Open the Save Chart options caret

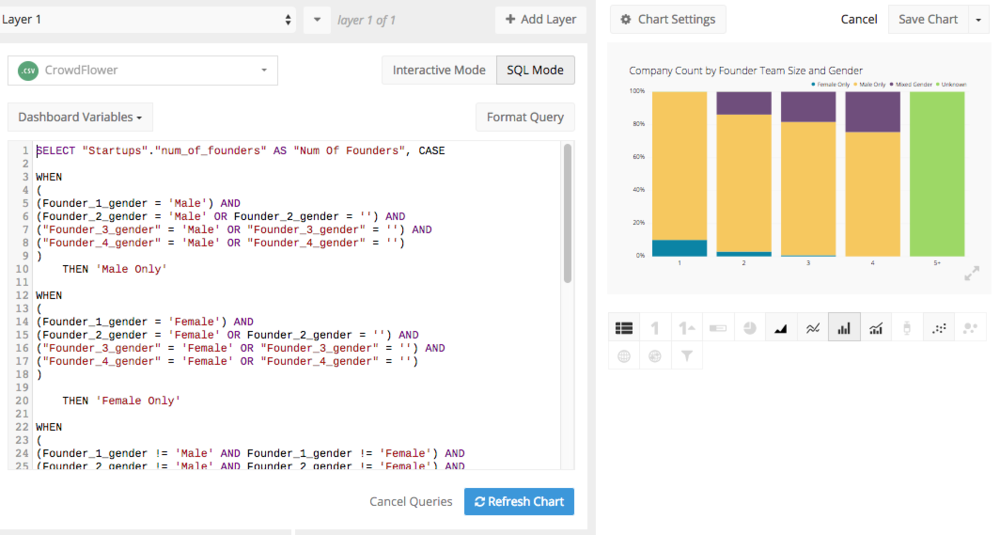978,19
